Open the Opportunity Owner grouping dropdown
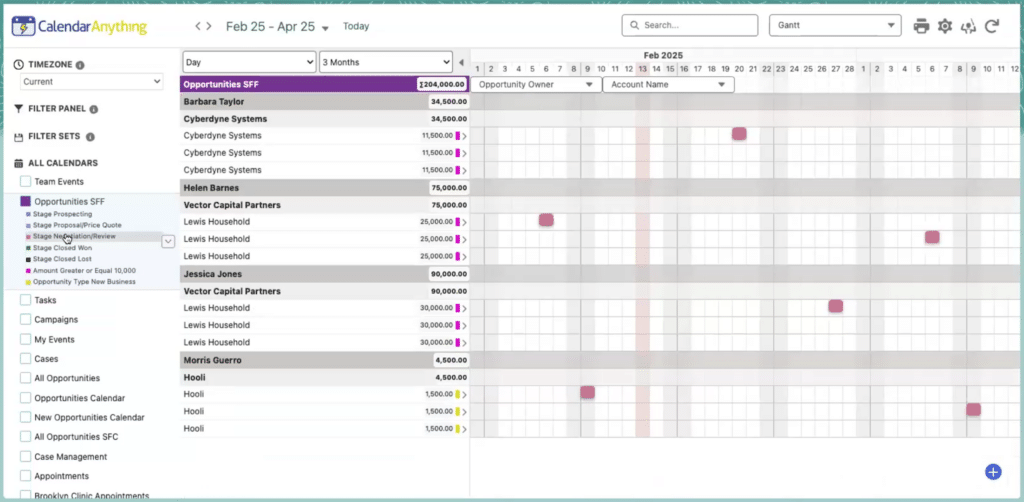This screenshot has width=1024, height=502. coord(536,85)
